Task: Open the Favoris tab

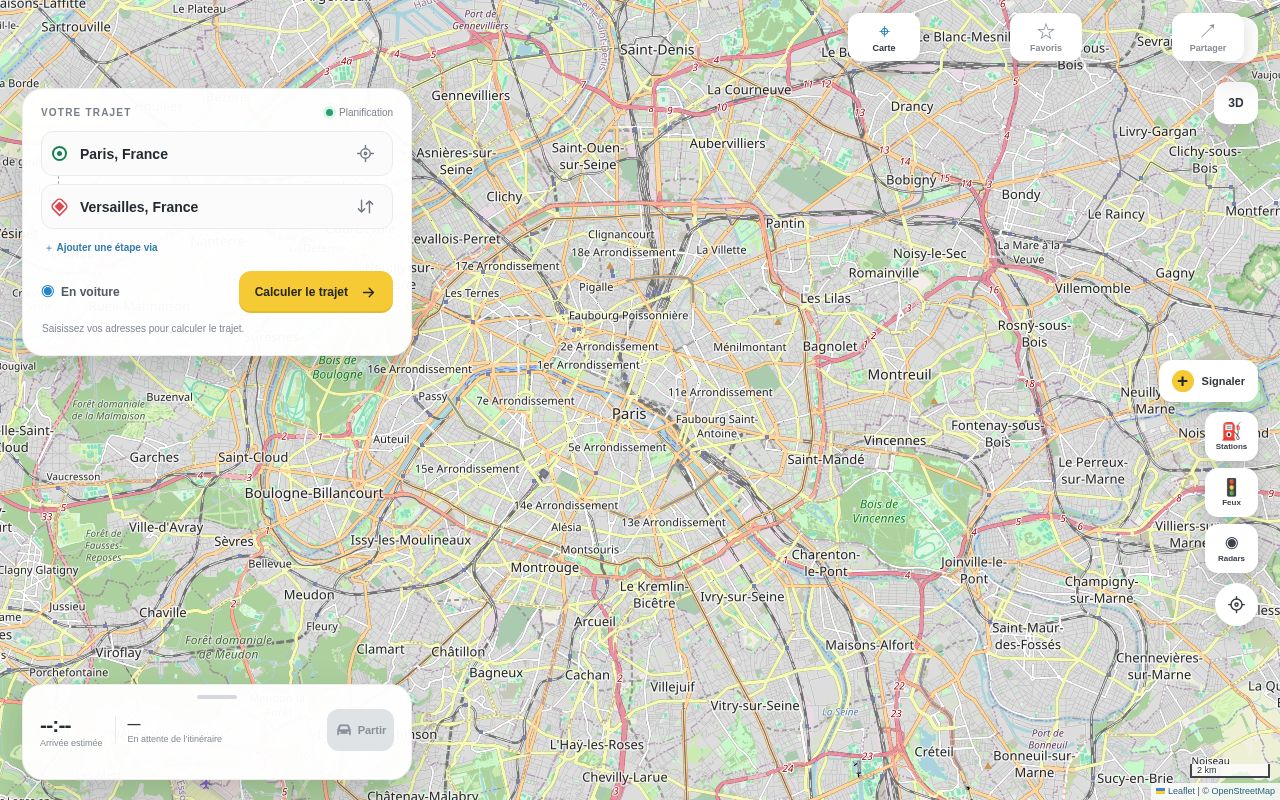Action: pyautogui.click(x=1046, y=37)
